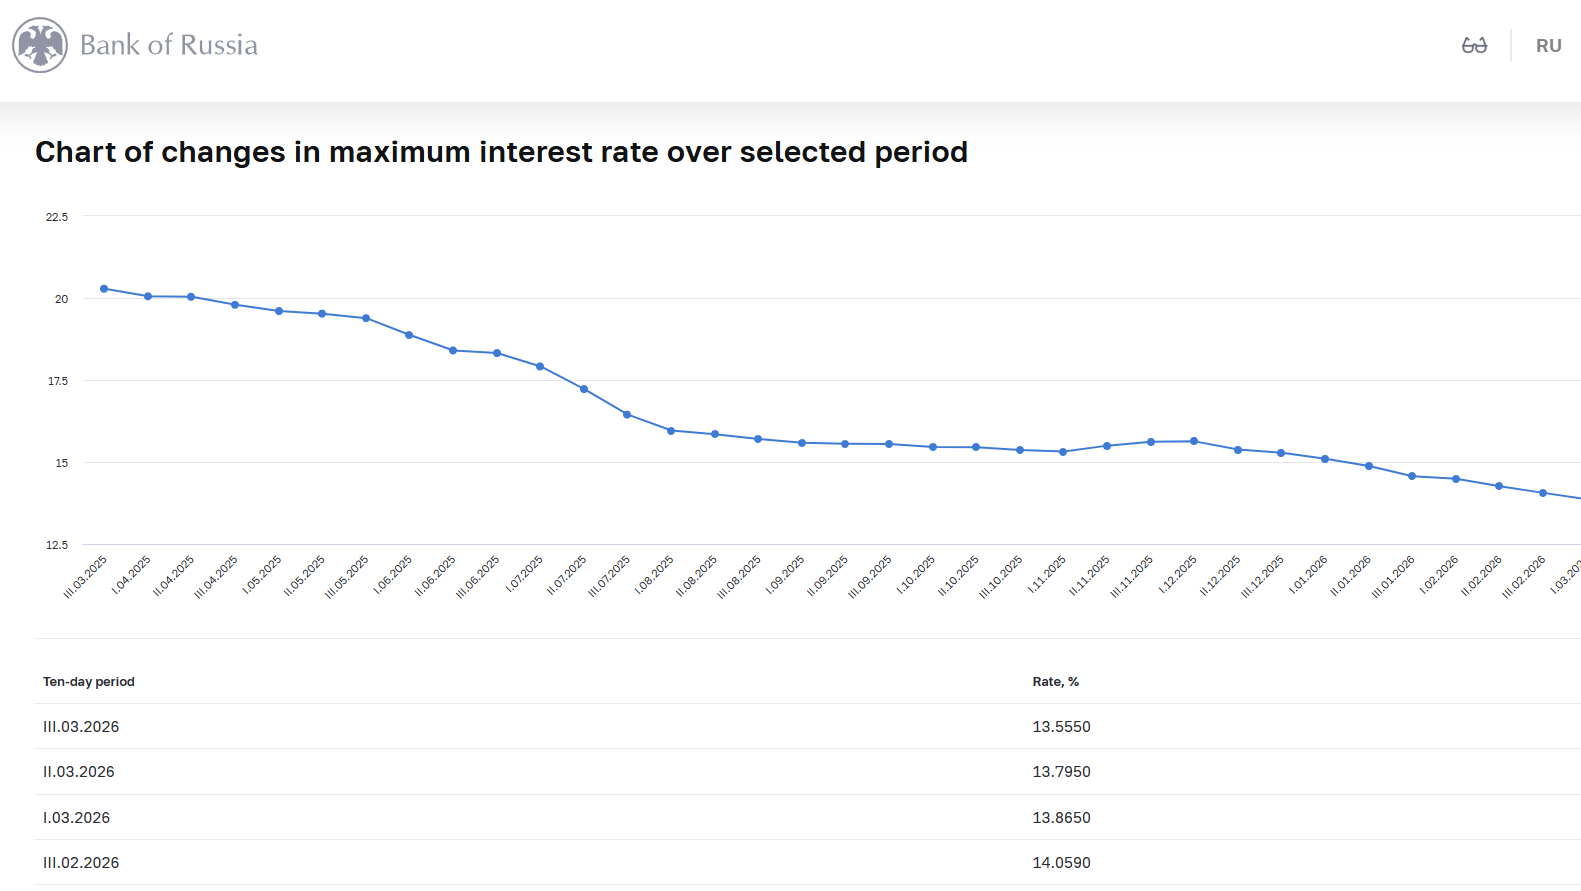Open the visually impaired glasses icon
The width and height of the screenshot is (1581, 891).
click(x=1474, y=45)
